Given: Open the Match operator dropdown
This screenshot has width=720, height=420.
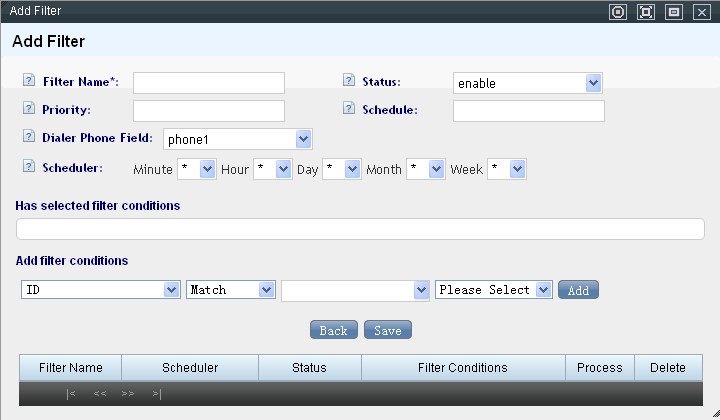Looking at the screenshot, I should click(x=230, y=290).
